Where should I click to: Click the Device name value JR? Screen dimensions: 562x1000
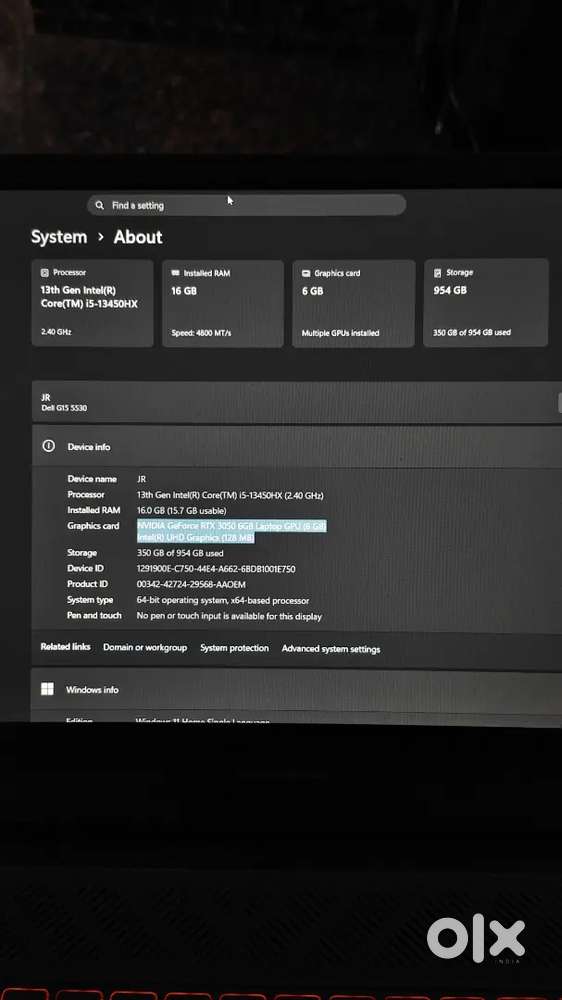point(142,479)
